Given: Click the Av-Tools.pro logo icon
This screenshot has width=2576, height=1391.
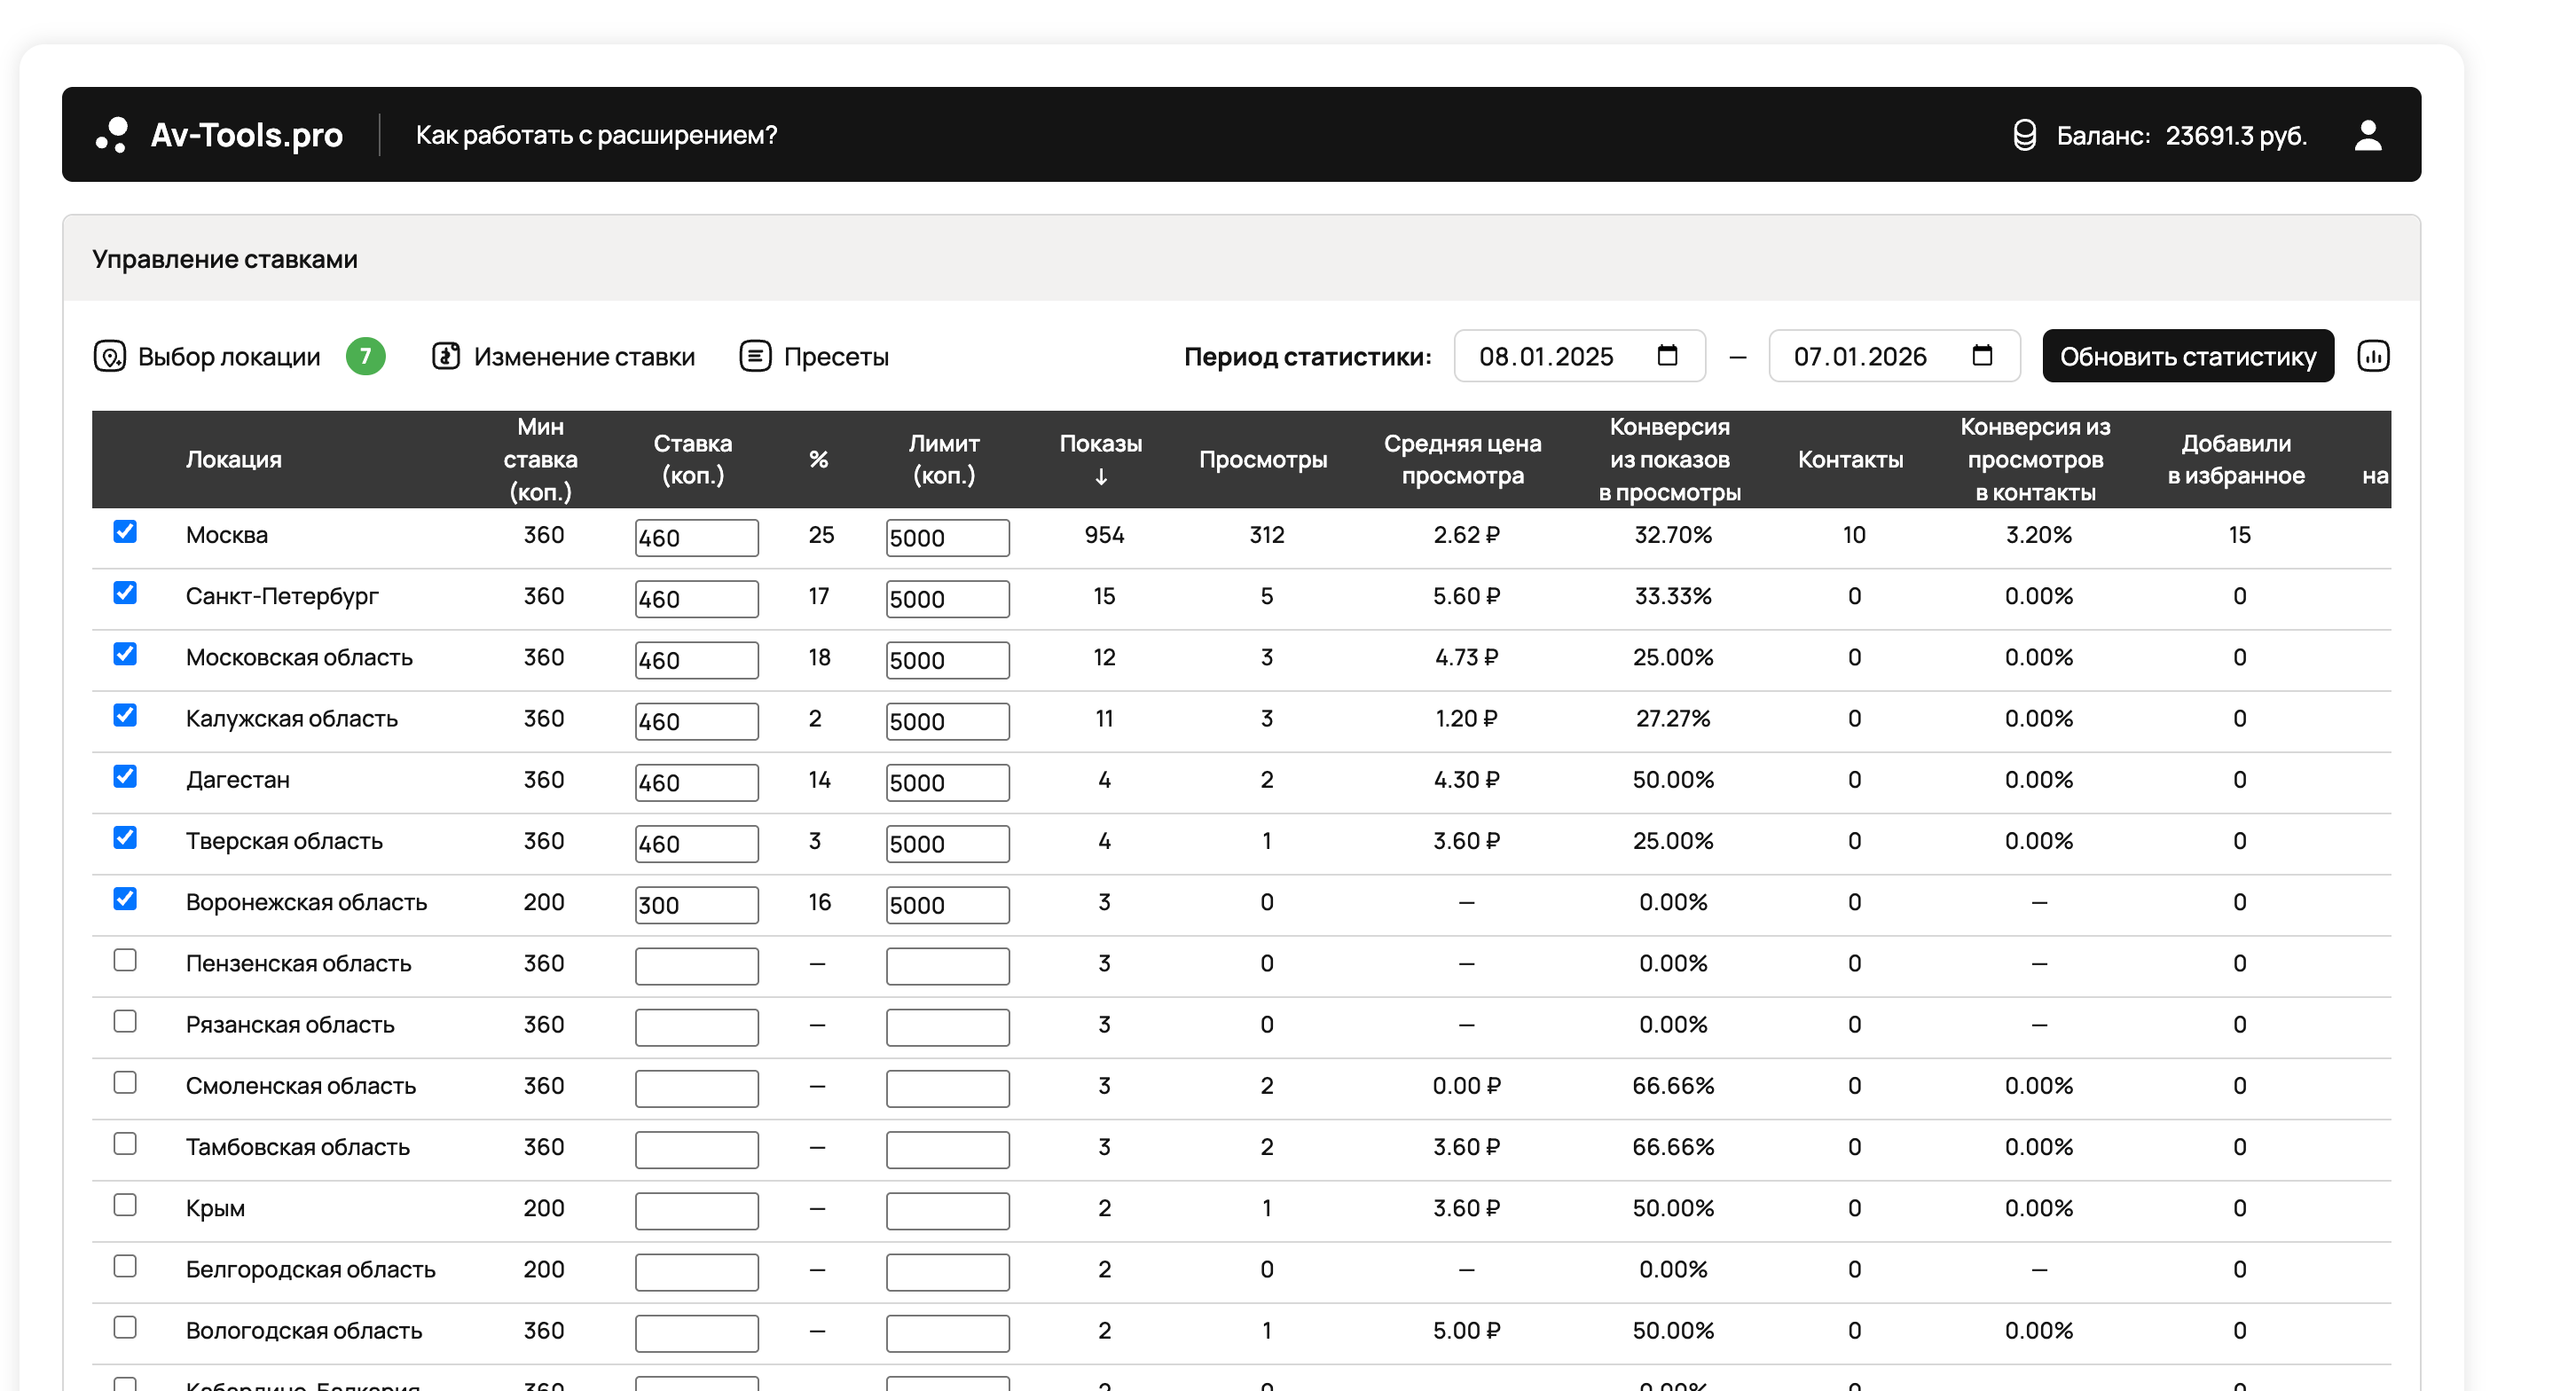Looking at the screenshot, I should point(113,135).
